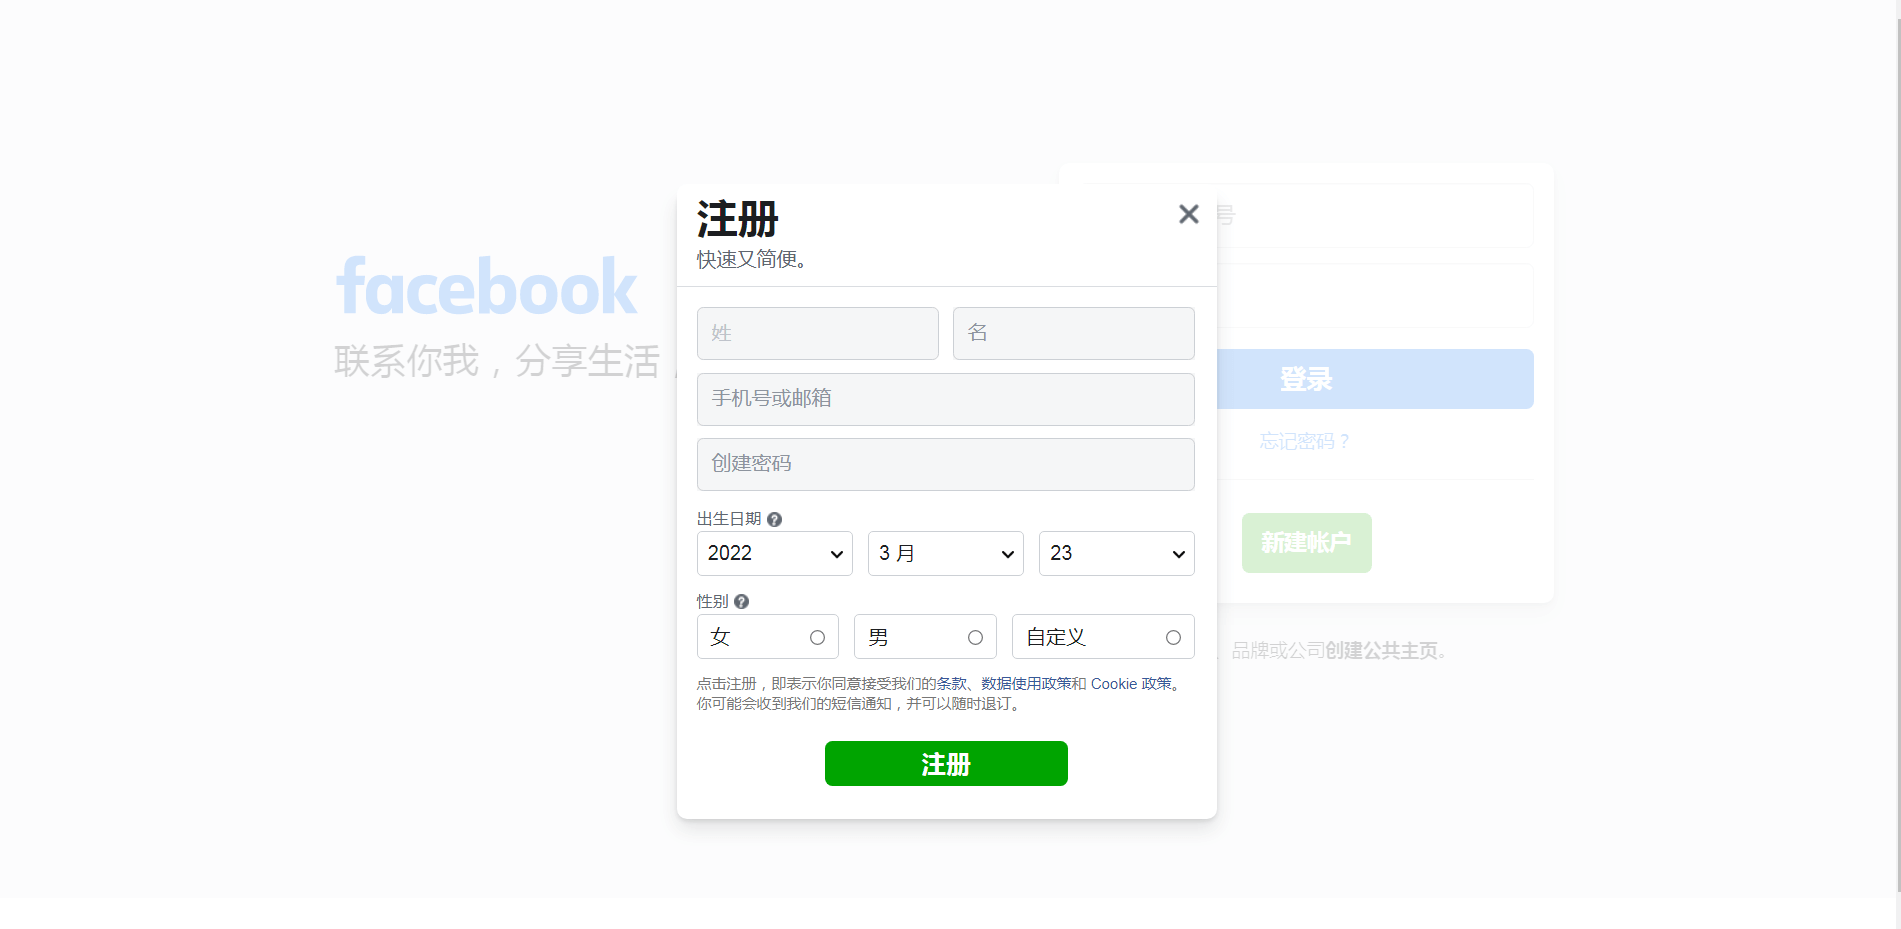Open the birth day dropdown showing 23

pyautogui.click(x=1116, y=553)
